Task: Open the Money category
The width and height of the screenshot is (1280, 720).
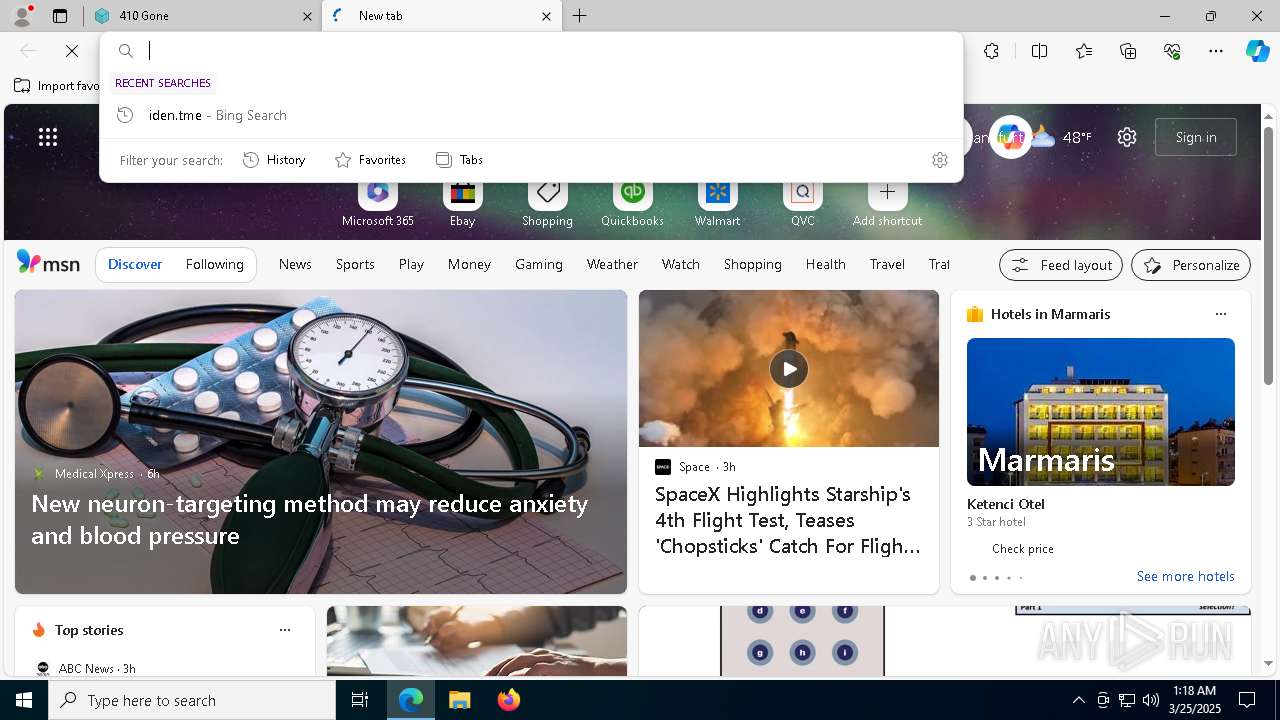Action: (469, 265)
